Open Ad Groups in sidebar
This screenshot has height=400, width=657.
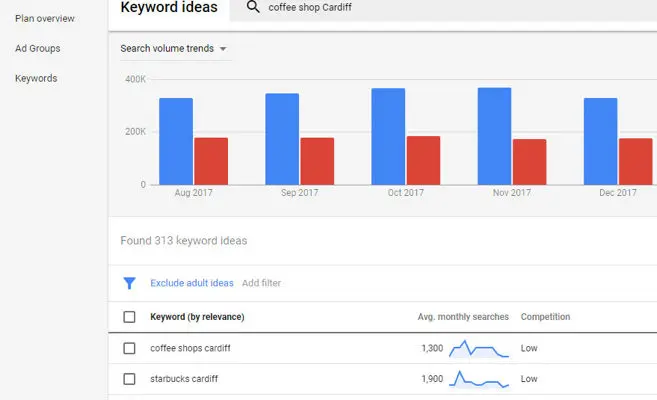click(38, 49)
